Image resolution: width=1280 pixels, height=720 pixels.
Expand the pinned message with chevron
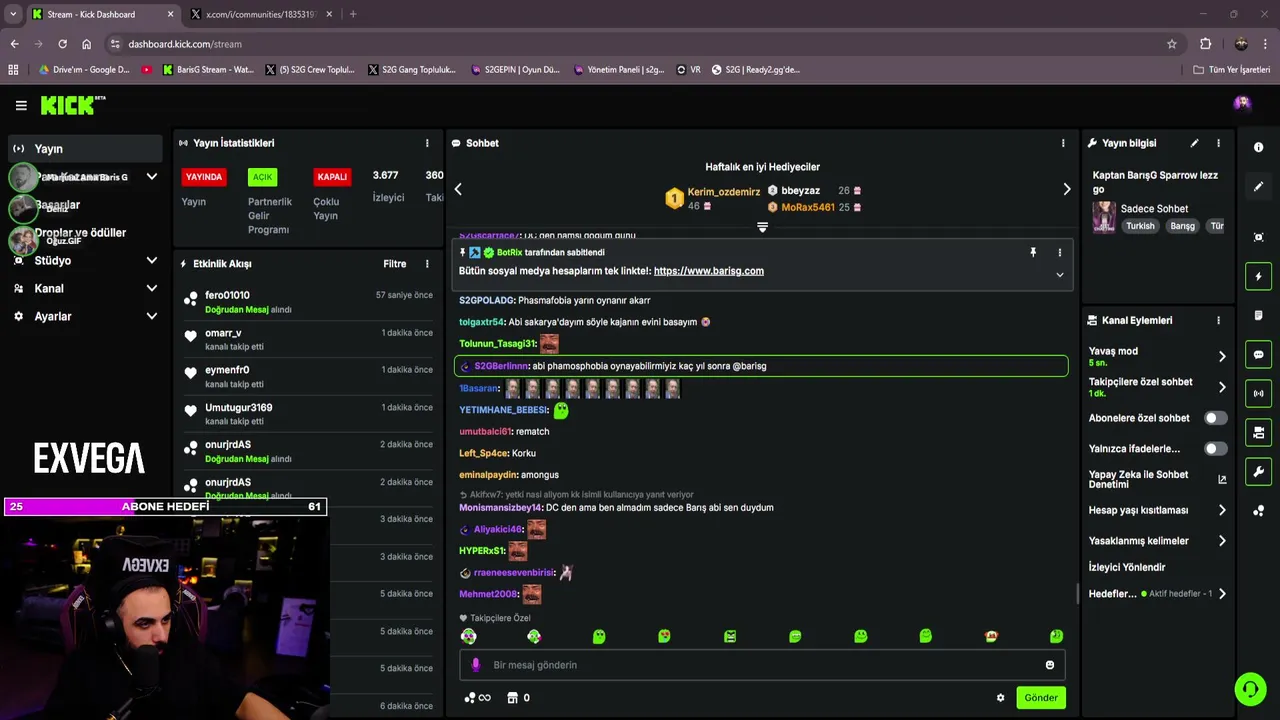click(x=1060, y=275)
